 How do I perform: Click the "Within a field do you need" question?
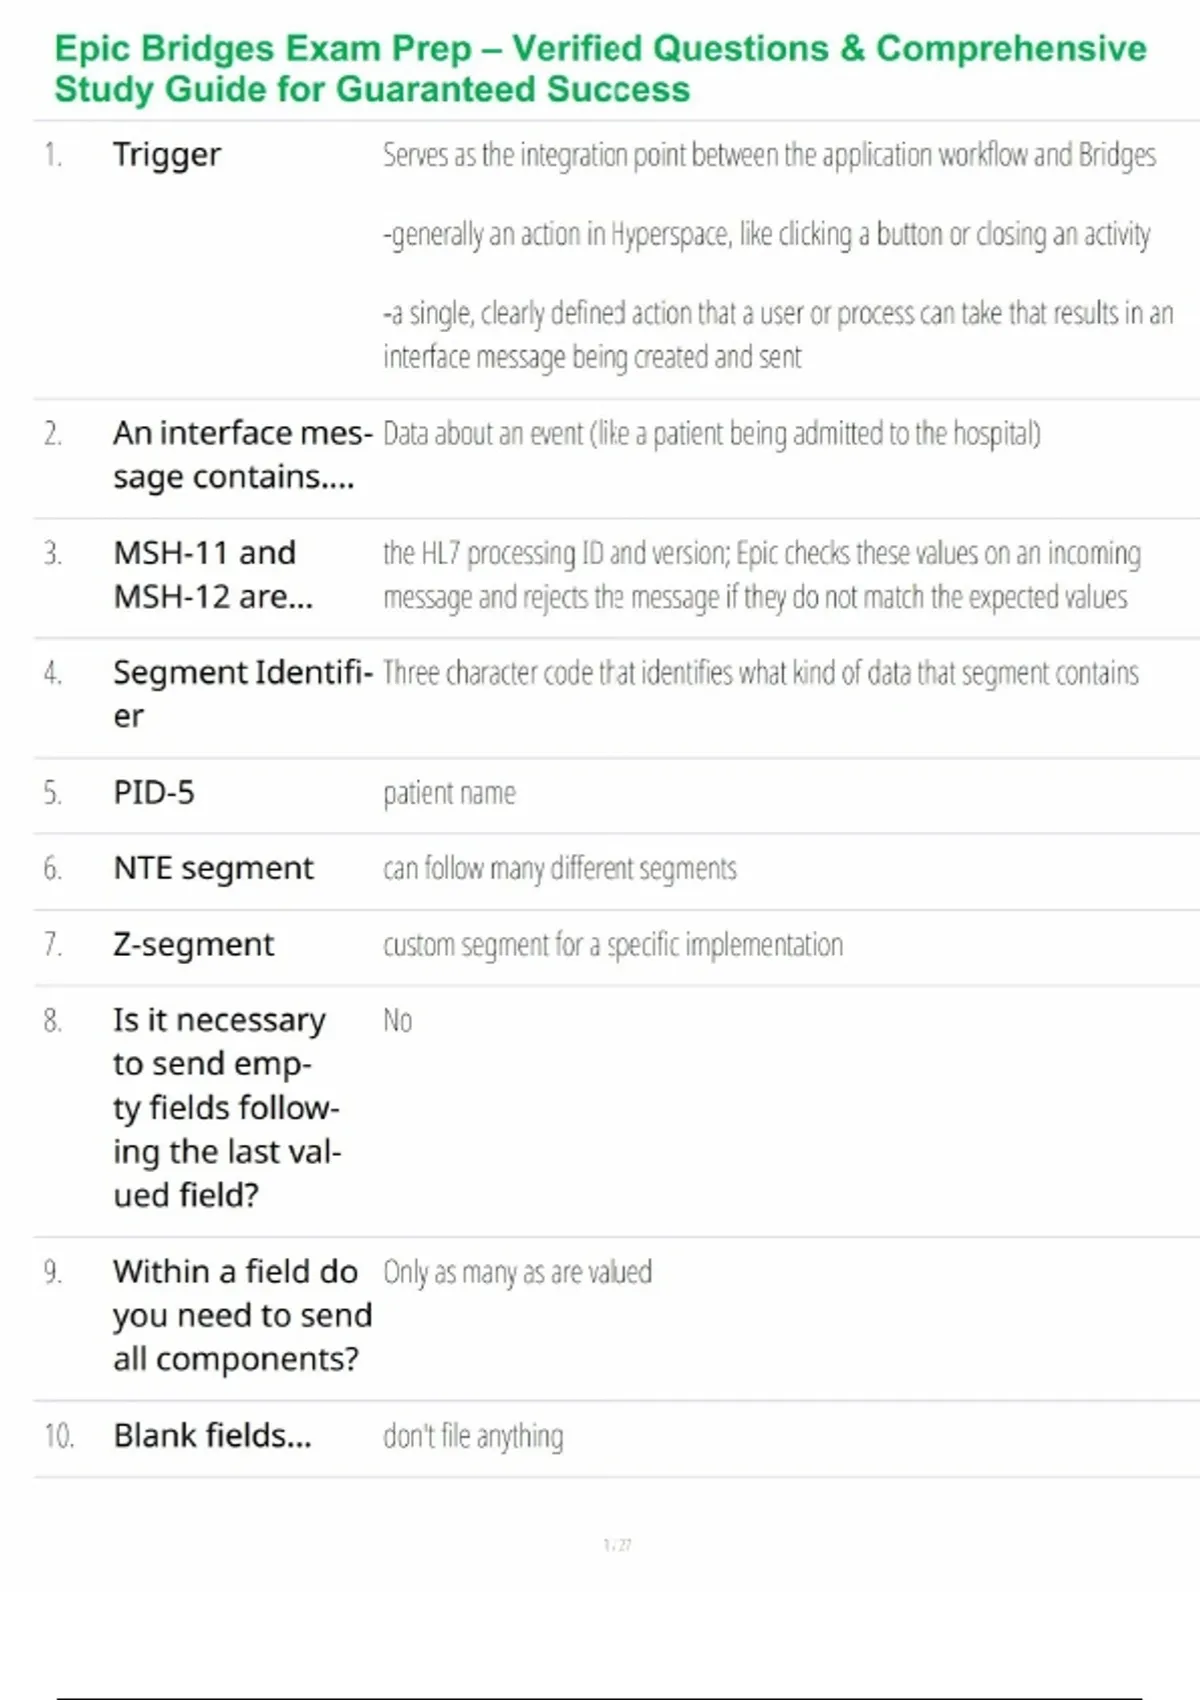point(240,1315)
